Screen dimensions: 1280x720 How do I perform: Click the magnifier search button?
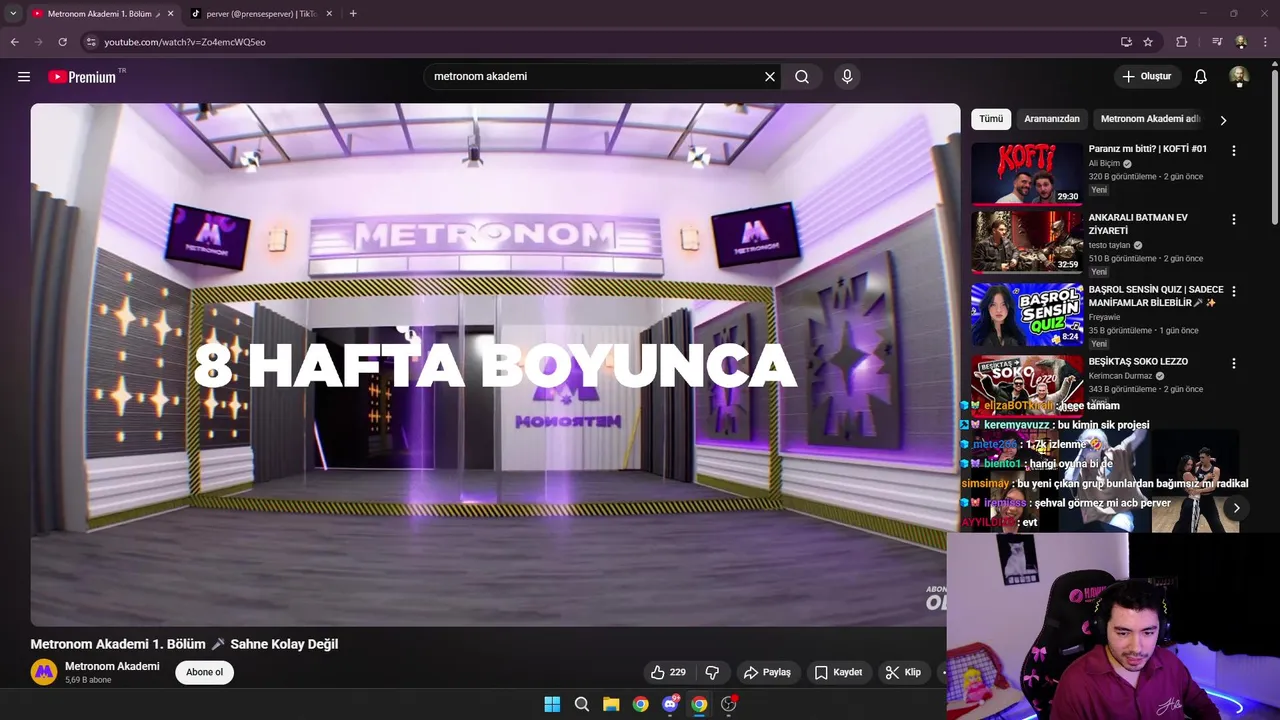(x=802, y=77)
